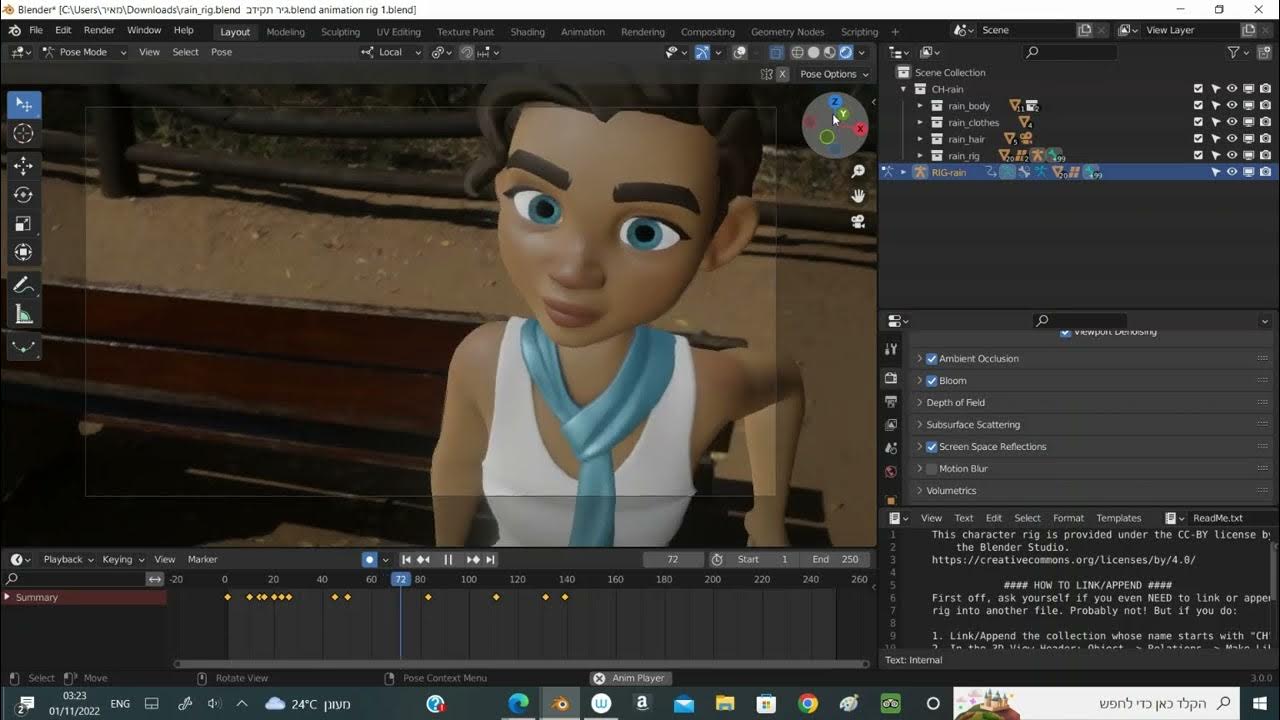
Task: Click the current frame 72 field
Action: point(673,559)
